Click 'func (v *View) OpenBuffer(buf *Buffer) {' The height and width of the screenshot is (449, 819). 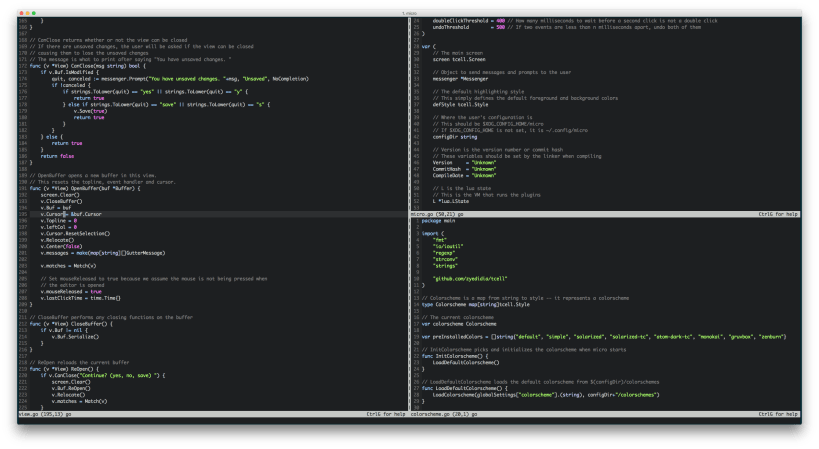tap(85, 188)
